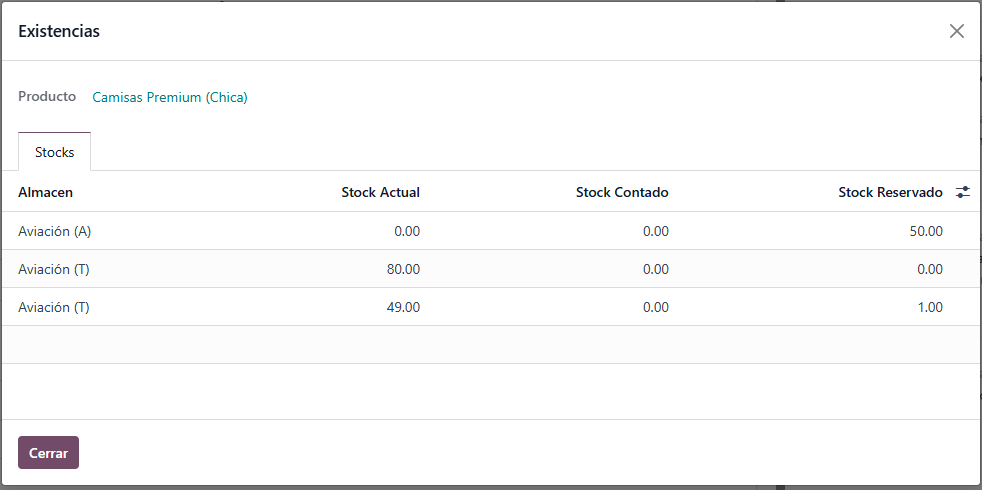Image resolution: width=982 pixels, height=490 pixels.
Task: Click the Existencias dialog title
Action: [x=59, y=31]
